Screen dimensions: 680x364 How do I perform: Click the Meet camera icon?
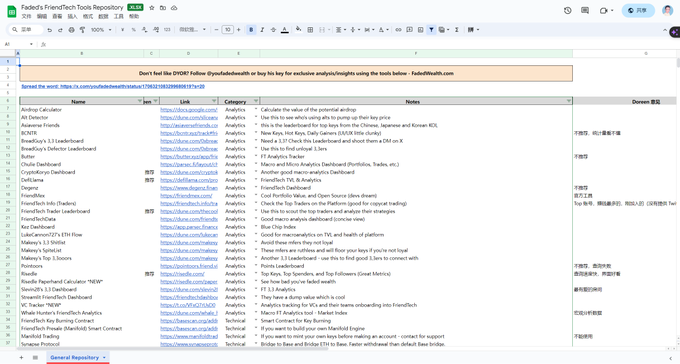tap(603, 10)
